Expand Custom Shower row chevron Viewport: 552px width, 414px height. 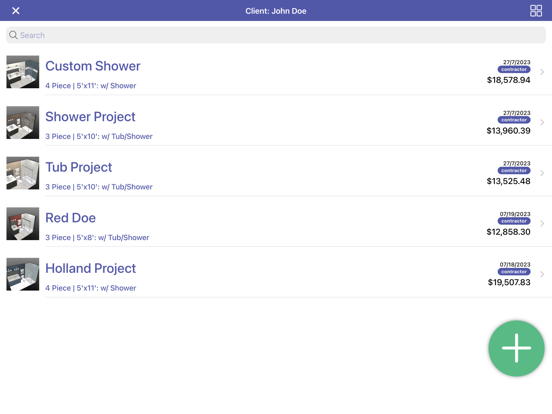[x=542, y=72]
